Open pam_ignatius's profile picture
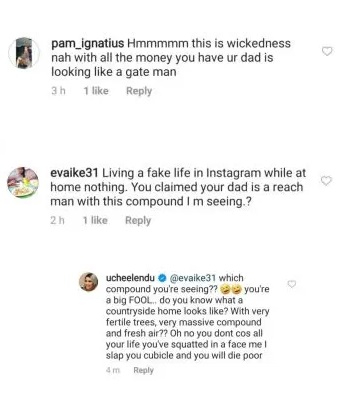 [x=24, y=53]
